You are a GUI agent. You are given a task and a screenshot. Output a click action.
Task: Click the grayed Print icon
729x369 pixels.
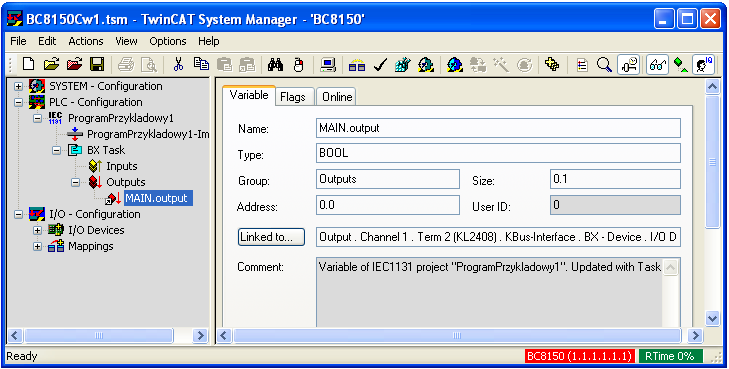(126, 64)
